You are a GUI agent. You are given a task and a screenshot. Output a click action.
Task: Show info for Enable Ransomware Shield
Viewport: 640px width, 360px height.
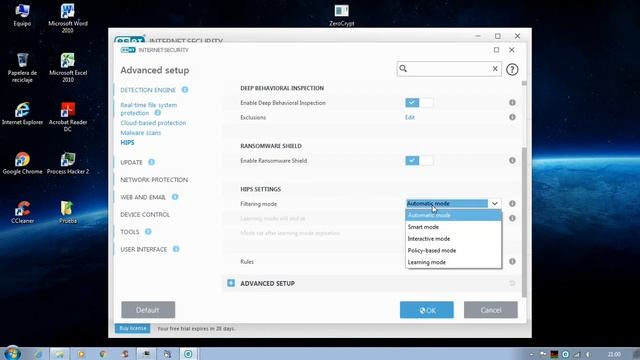(x=512, y=160)
